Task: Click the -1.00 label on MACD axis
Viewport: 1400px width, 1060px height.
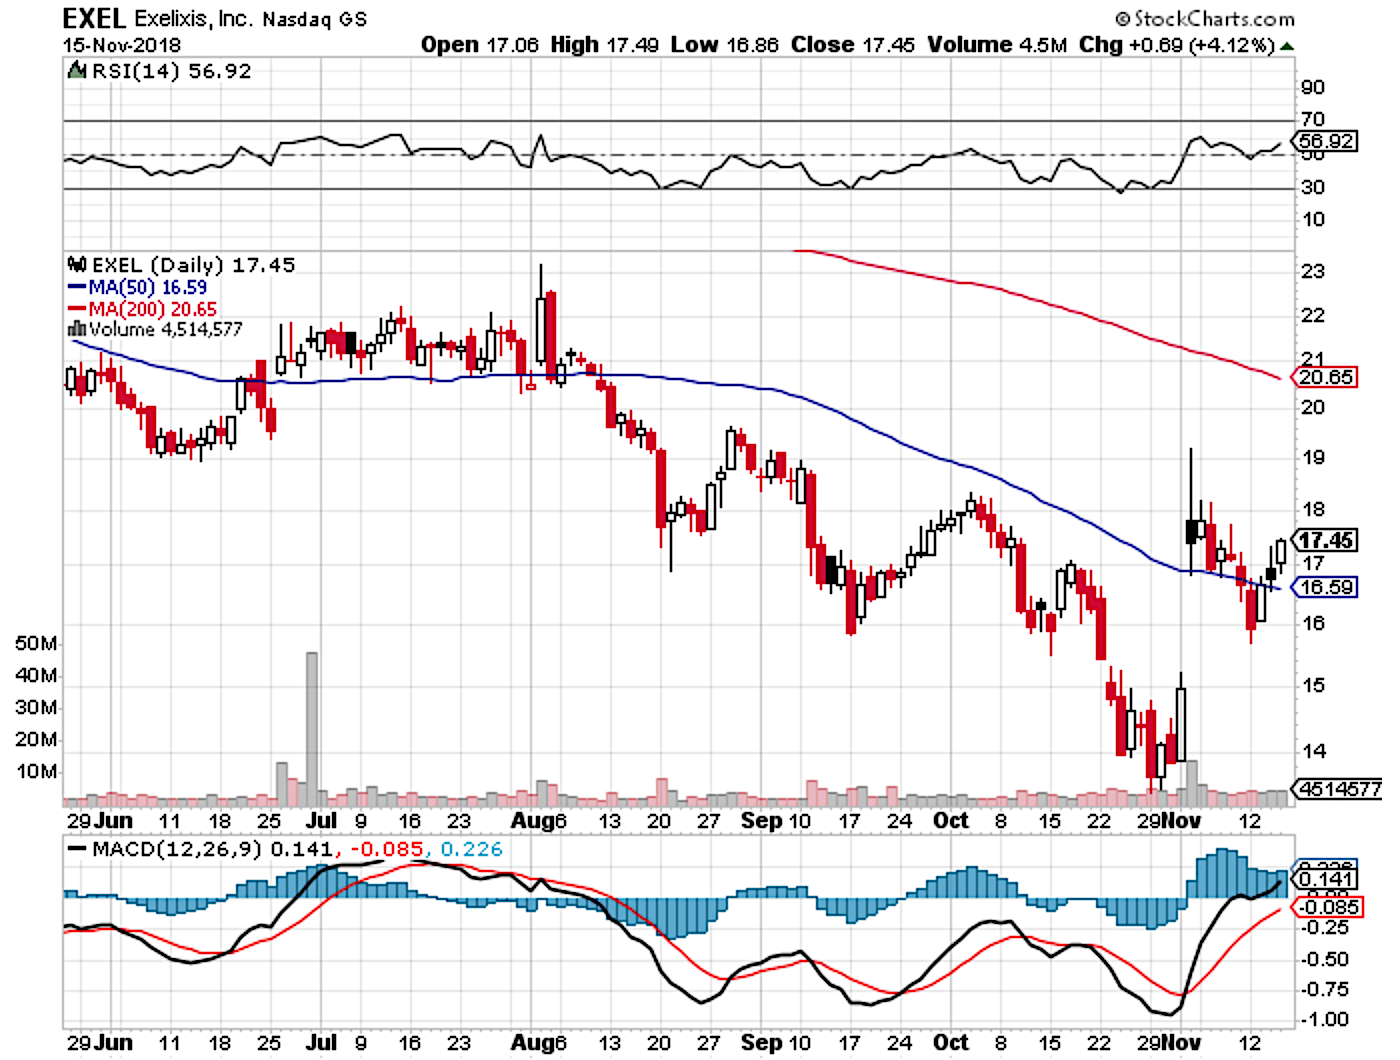Action: (1326, 1019)
